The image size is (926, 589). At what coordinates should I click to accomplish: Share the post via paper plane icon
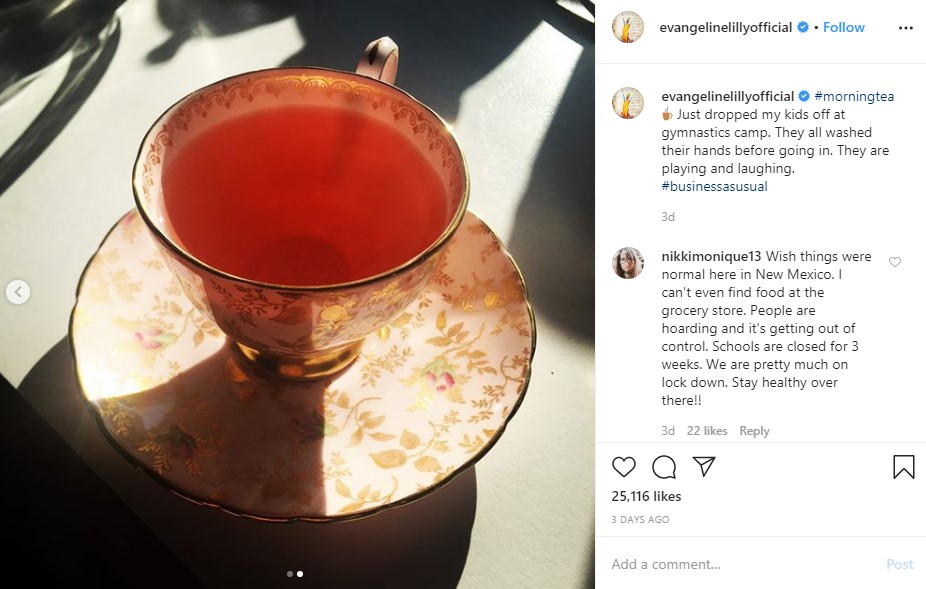[704, 466]
